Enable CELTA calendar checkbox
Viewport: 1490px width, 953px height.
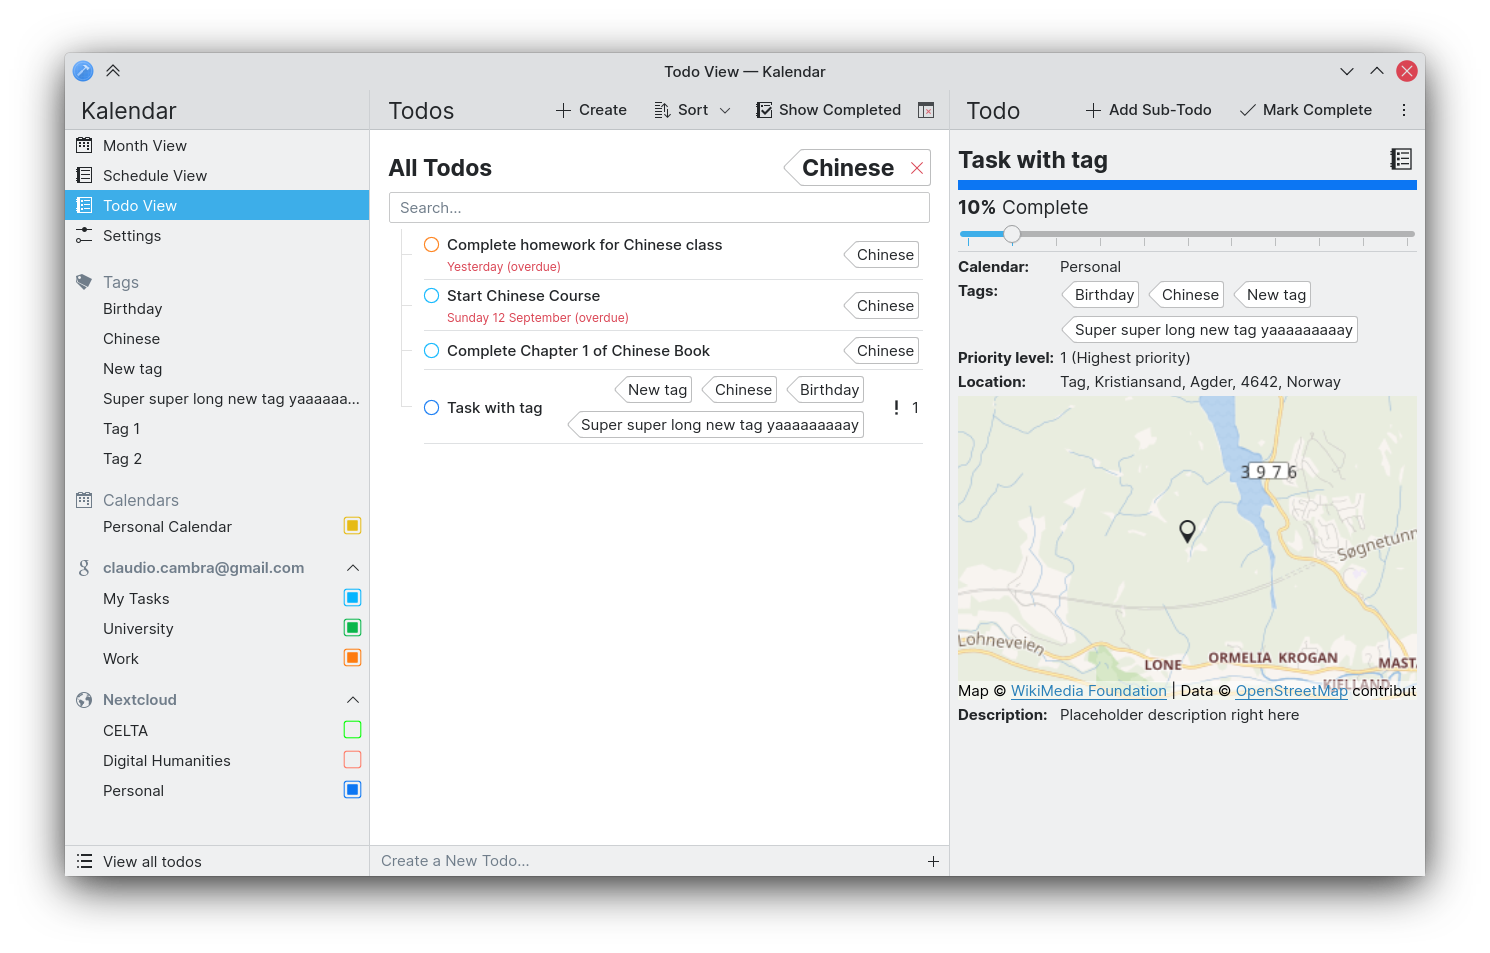352,730
